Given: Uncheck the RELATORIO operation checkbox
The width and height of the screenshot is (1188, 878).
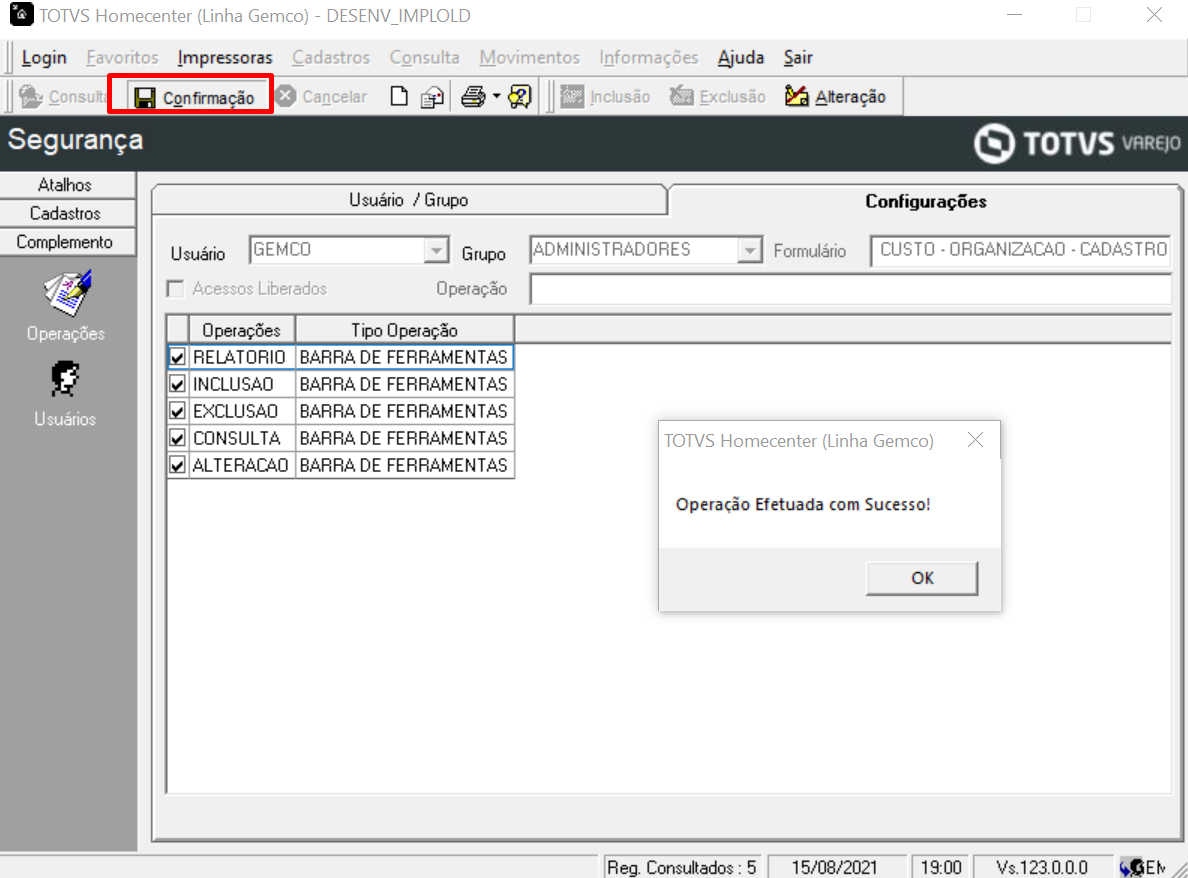Looking at the screenshot, I should 177,357.
